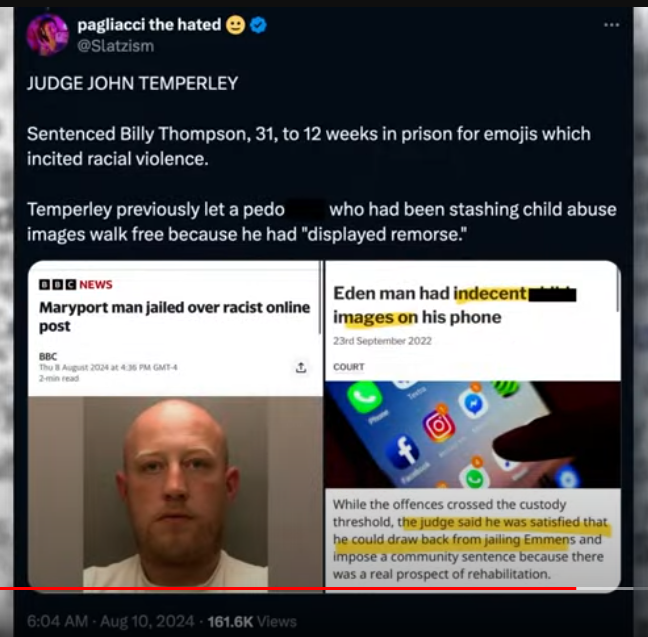Click the JUDGE JOHN TEMPERLEY tweet text
The image size is (648, 637).
133,83
